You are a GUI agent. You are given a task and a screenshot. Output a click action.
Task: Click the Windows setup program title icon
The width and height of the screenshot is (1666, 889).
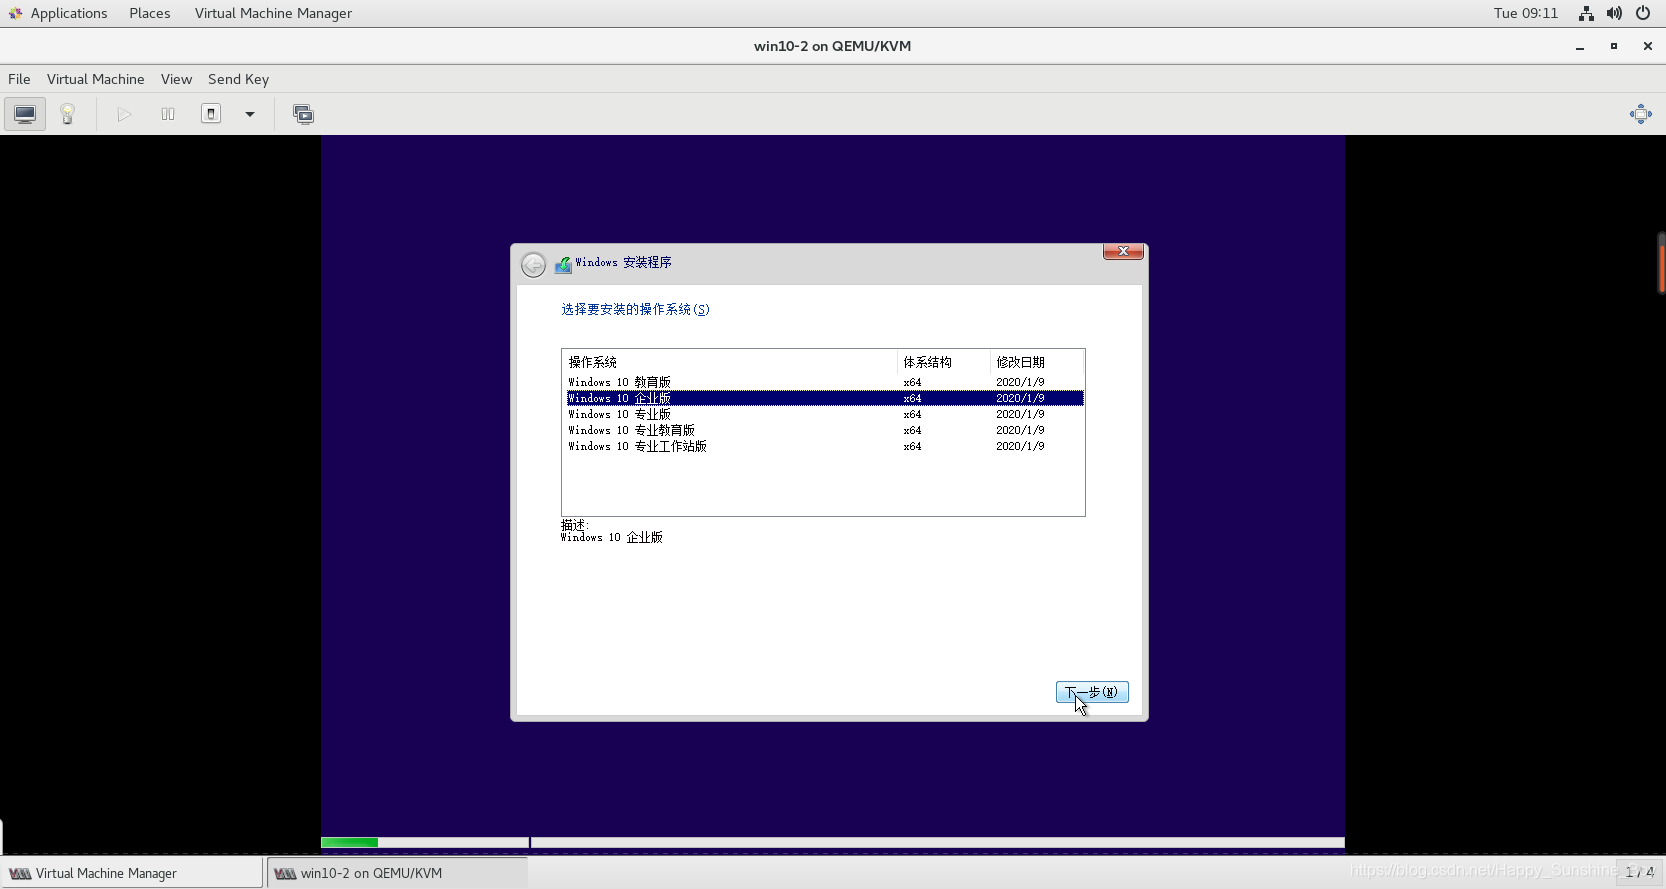563,264
